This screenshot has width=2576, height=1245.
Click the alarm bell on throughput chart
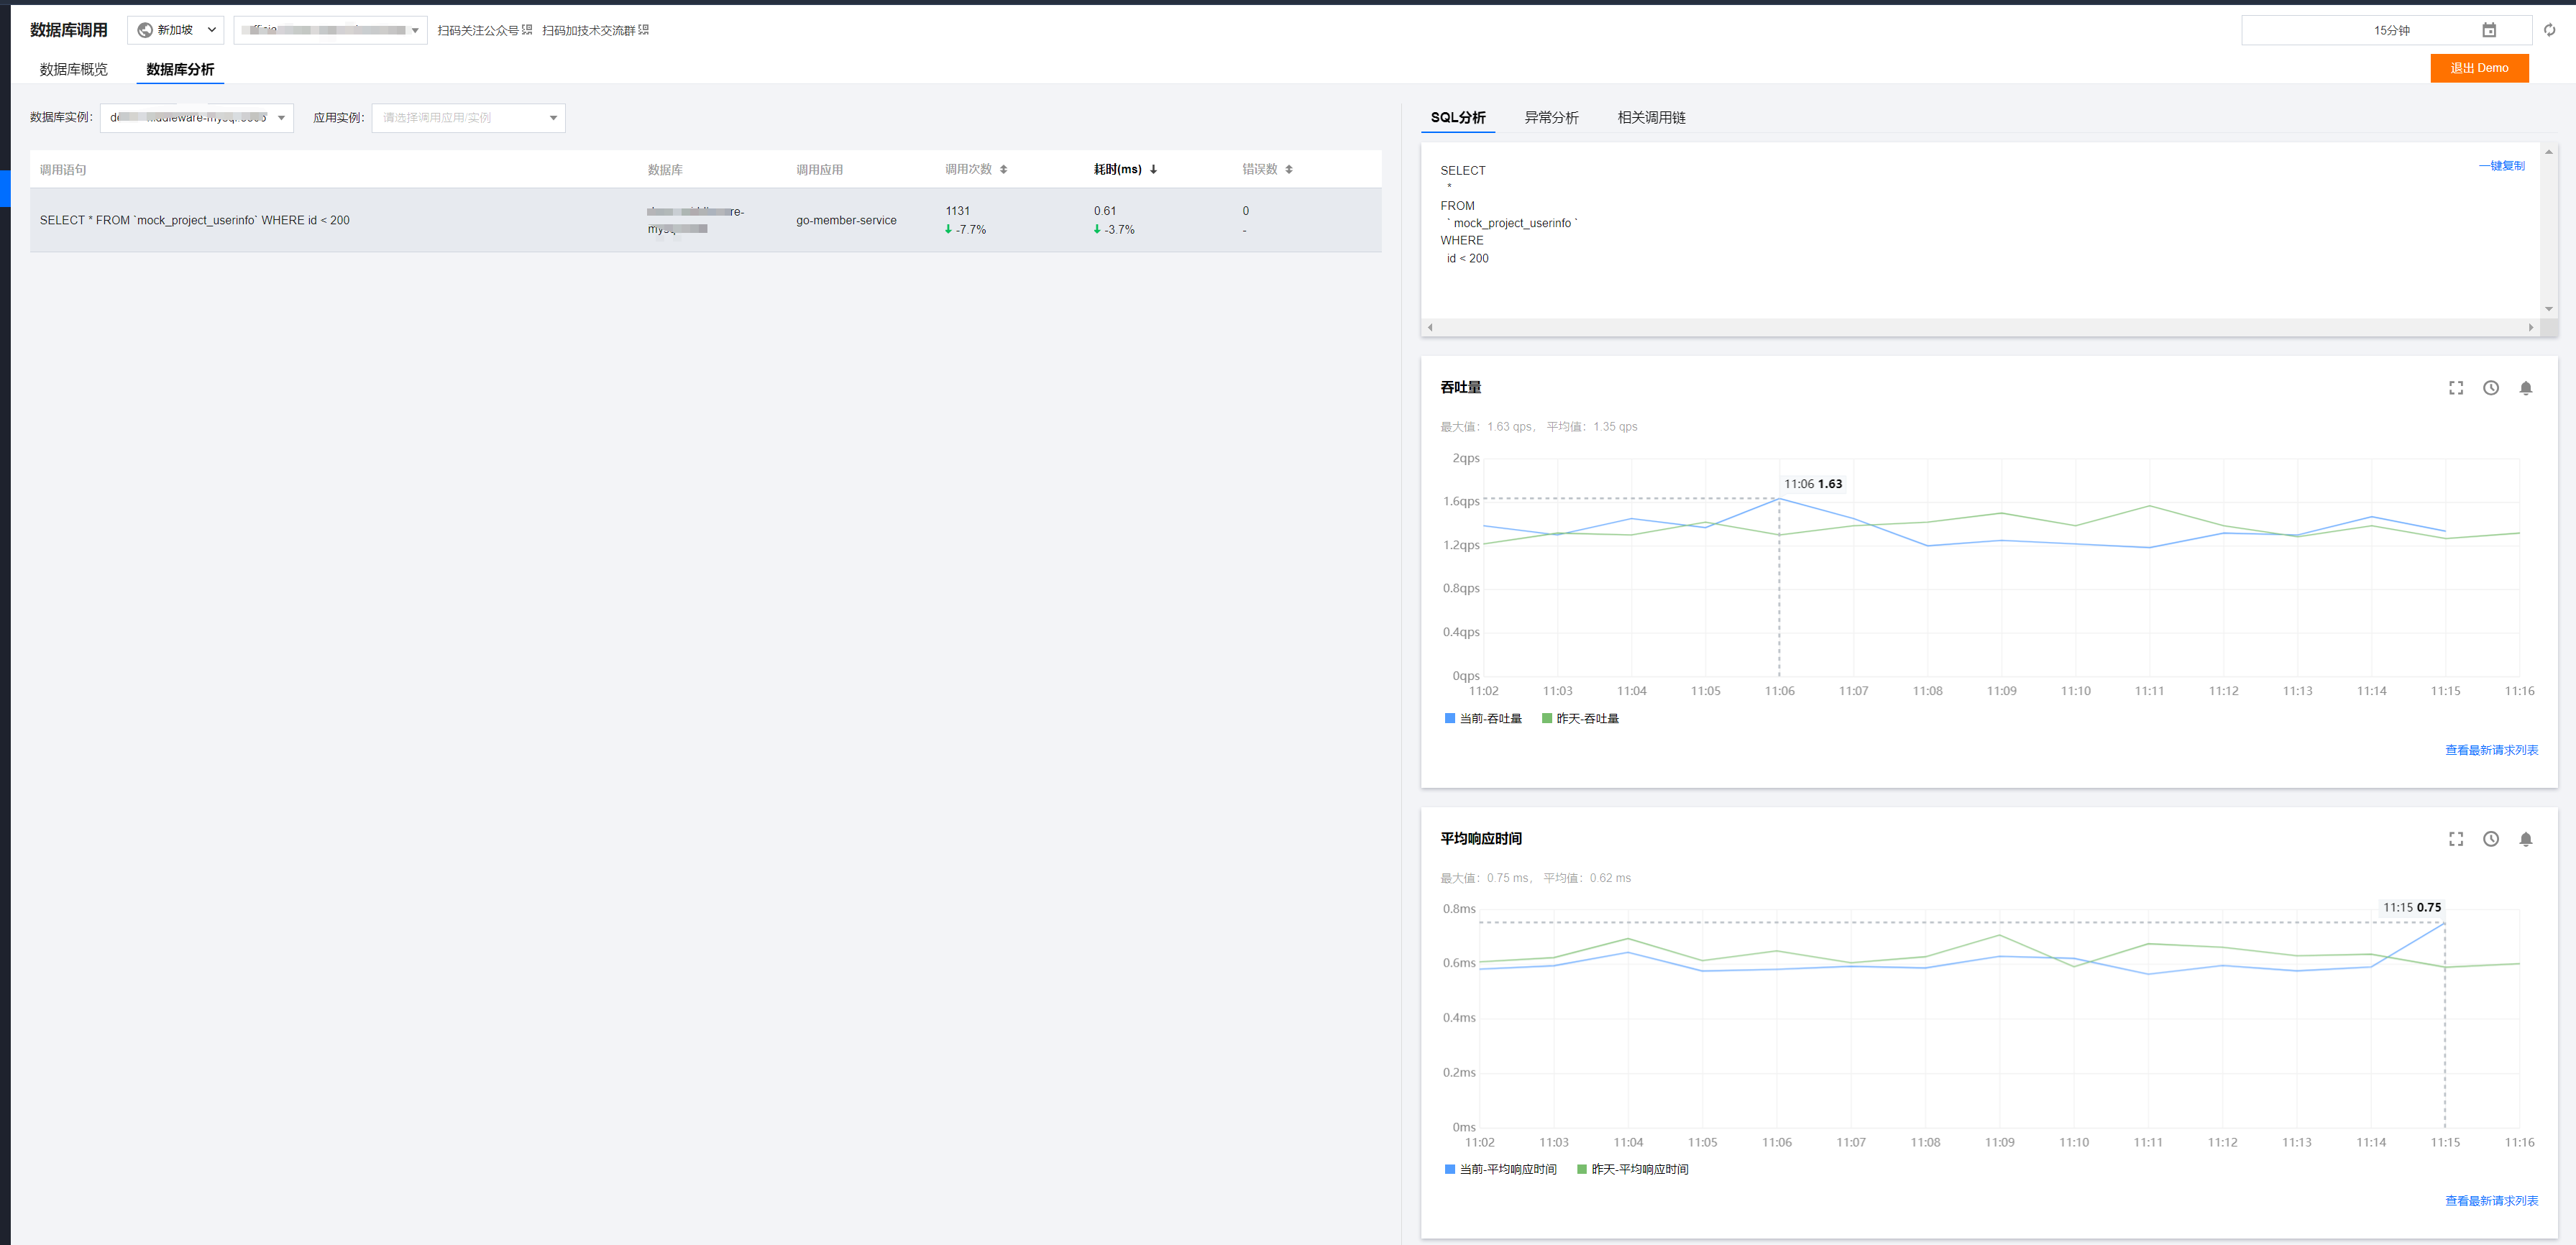[2525, 388]
